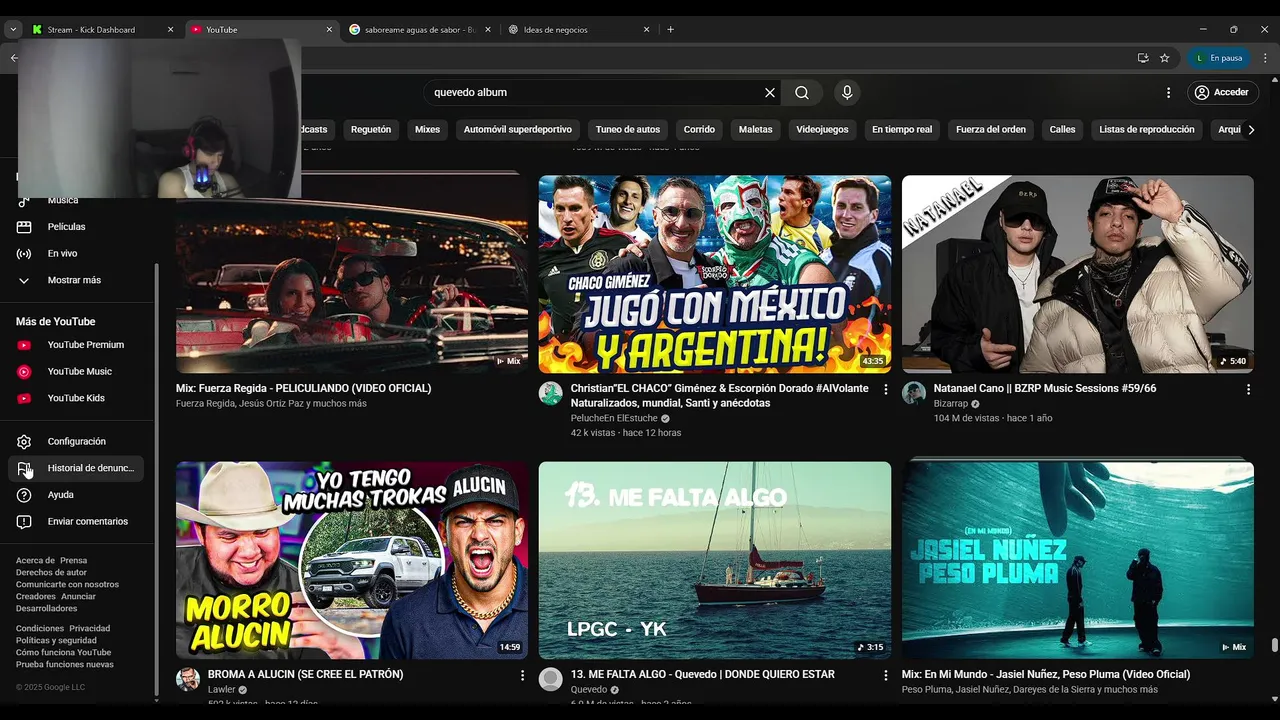The image size is (1280, 720).
Task: Close the Stream - Kick Dashboard tab
Action: click(x=170, y=30)
